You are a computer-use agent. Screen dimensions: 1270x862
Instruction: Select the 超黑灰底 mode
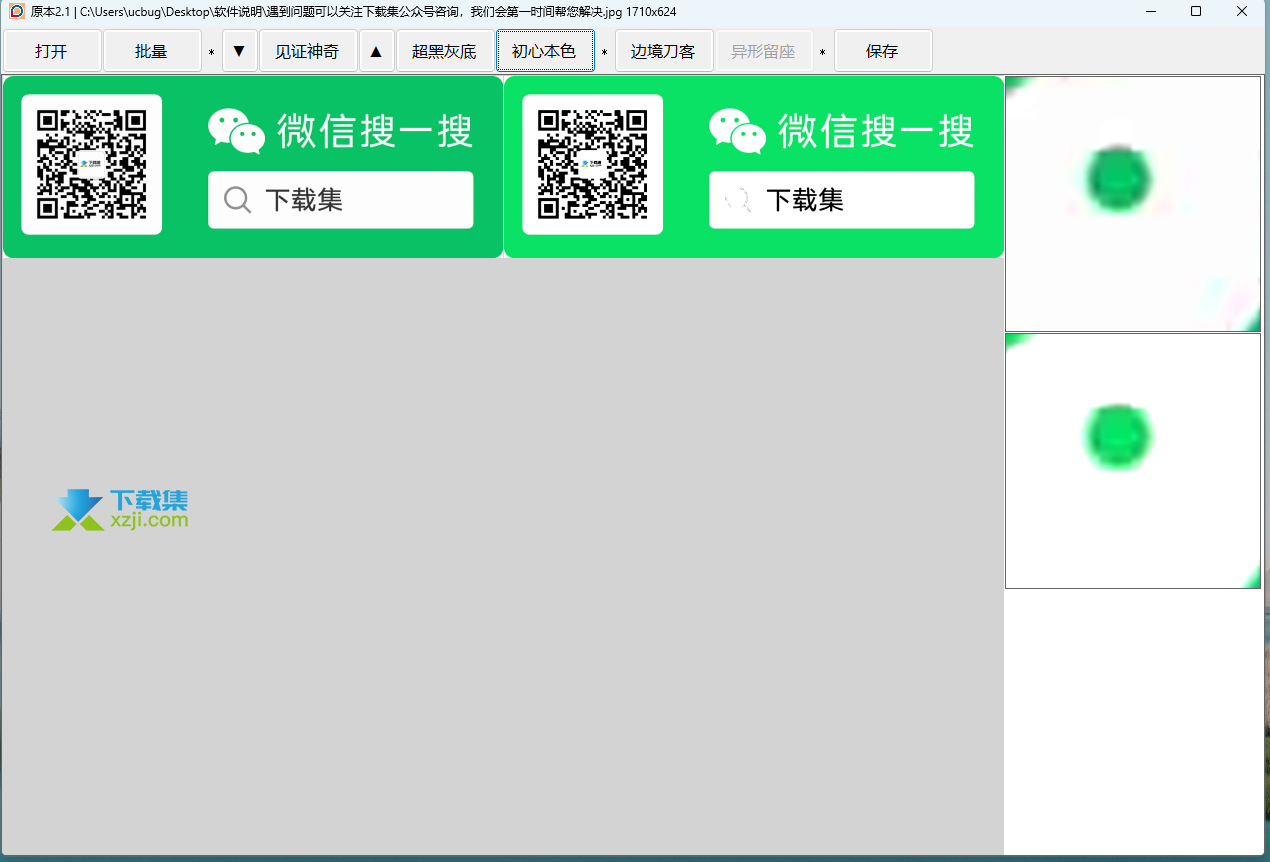[445, 51]
